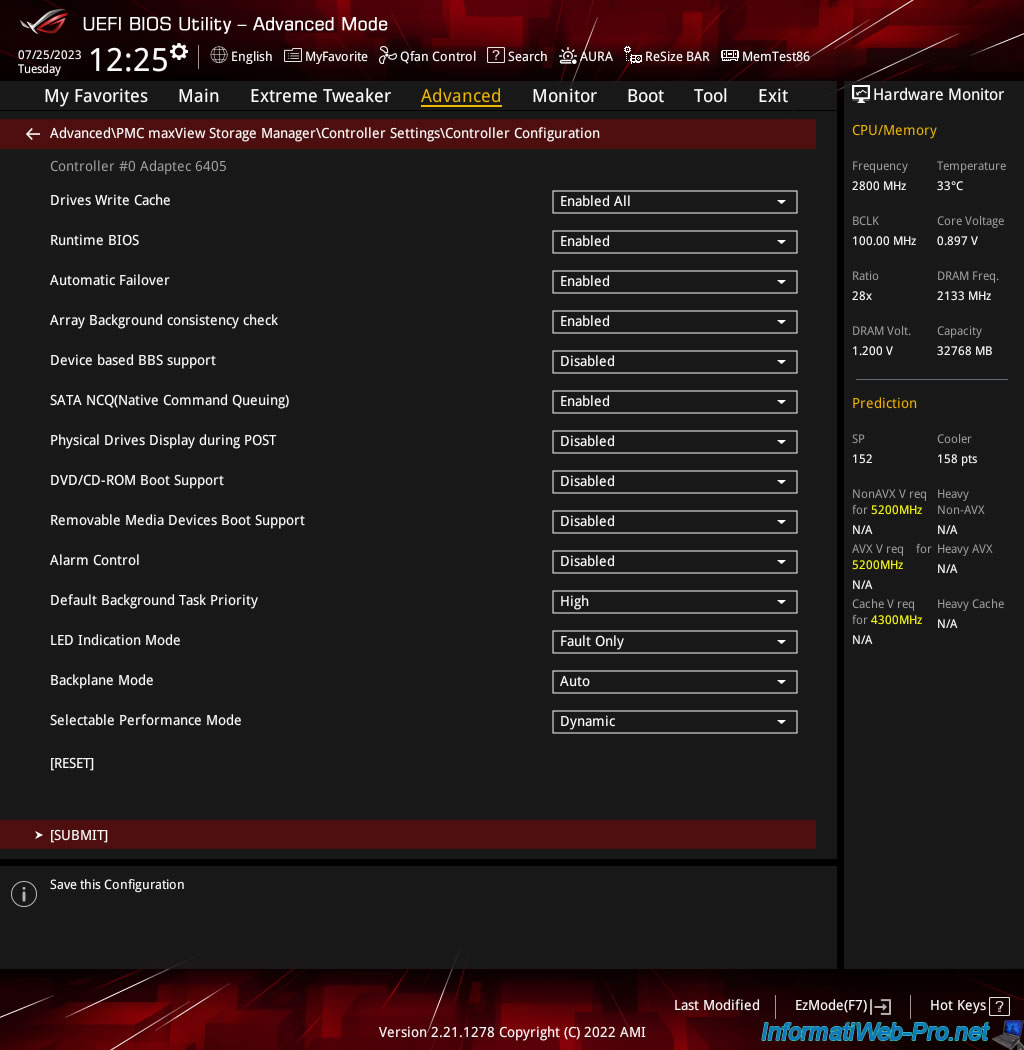This screenshot has height=1050, width=1024.
Task: Click the version copyright text
Action: pos(512,1033)
